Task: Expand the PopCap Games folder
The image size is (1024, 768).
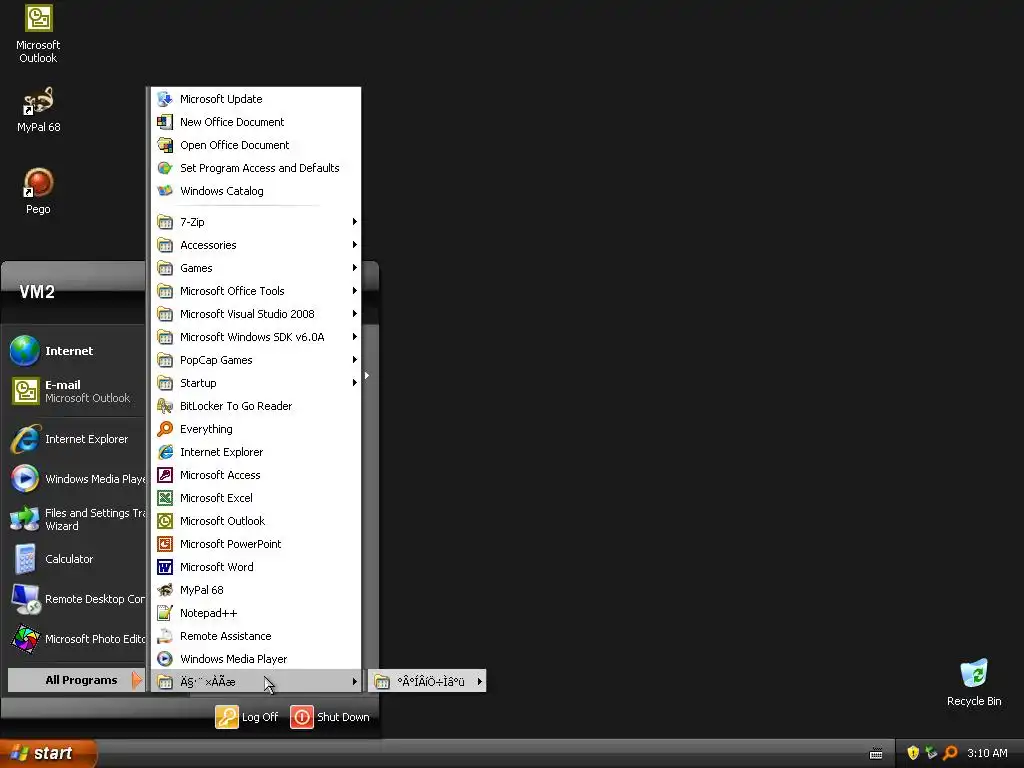Action: pos(255,360)
